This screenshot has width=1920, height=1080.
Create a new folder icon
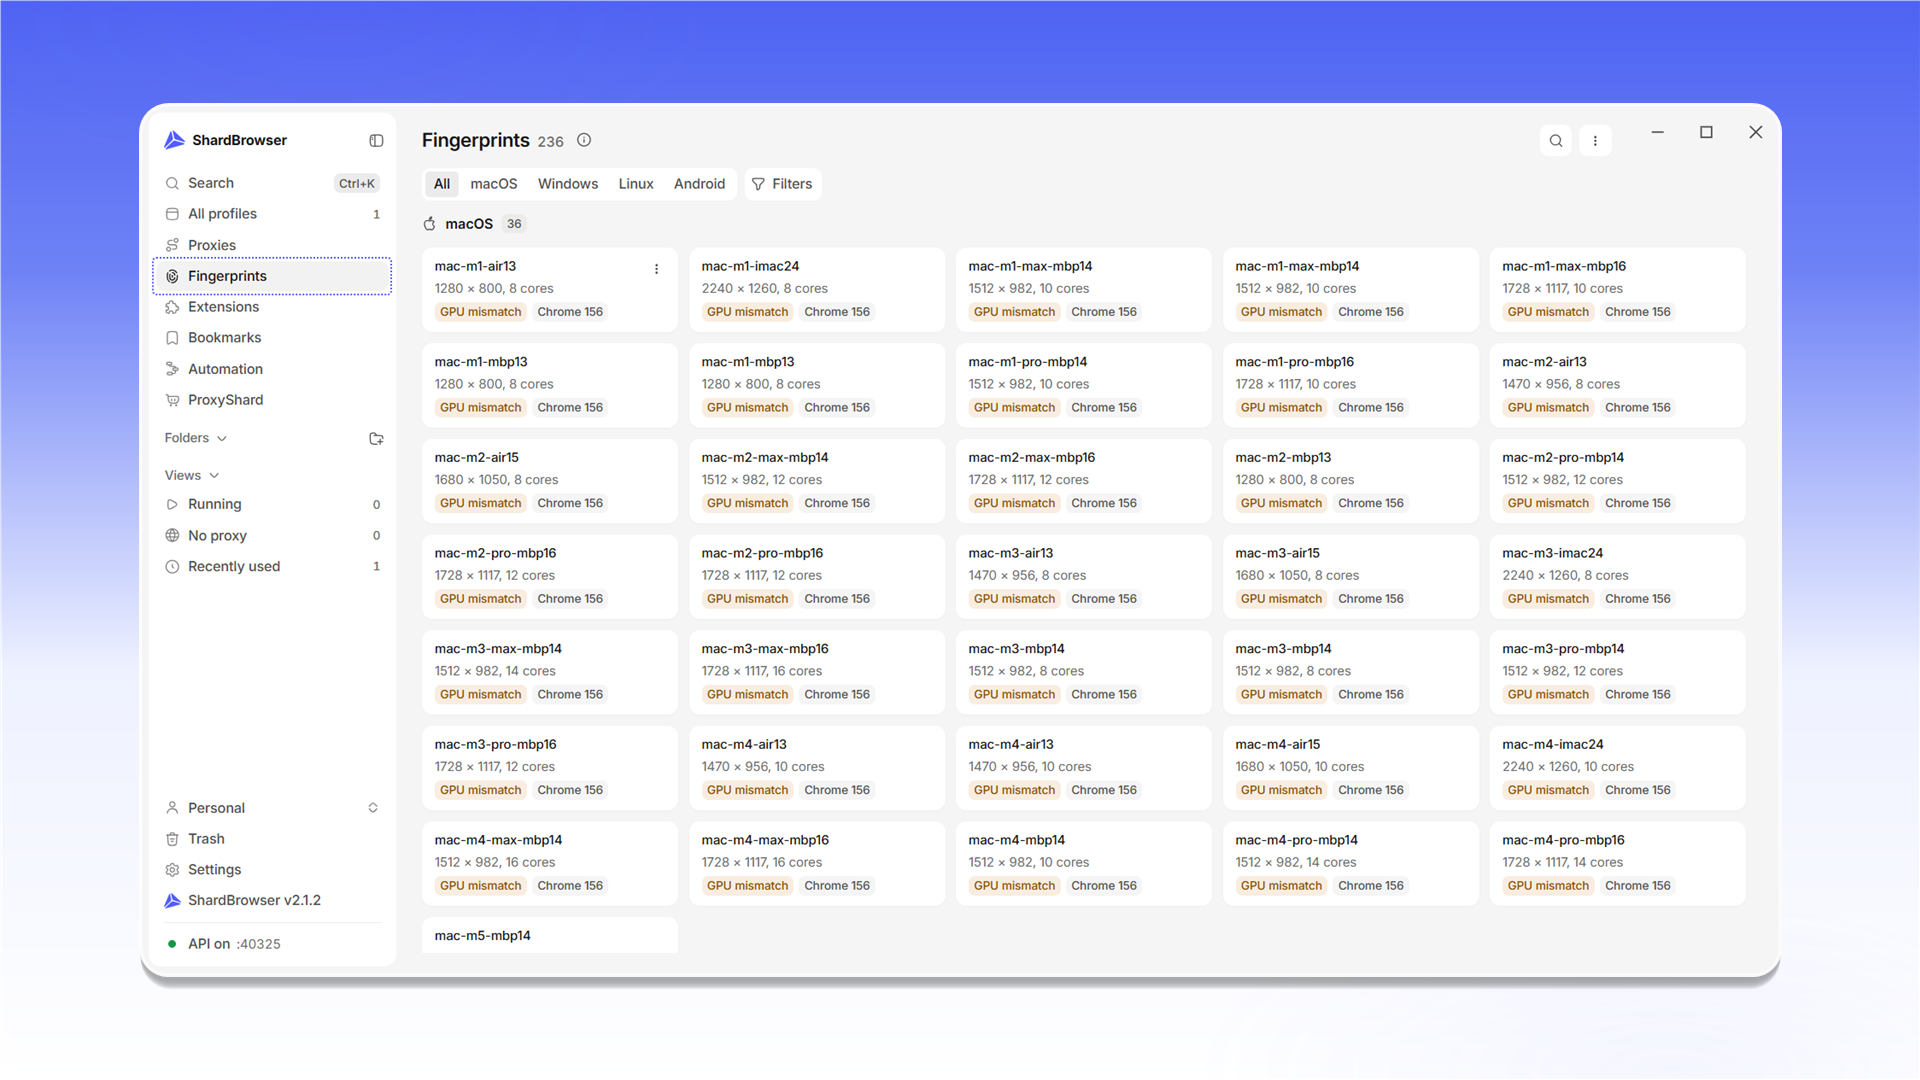[376, 439]
